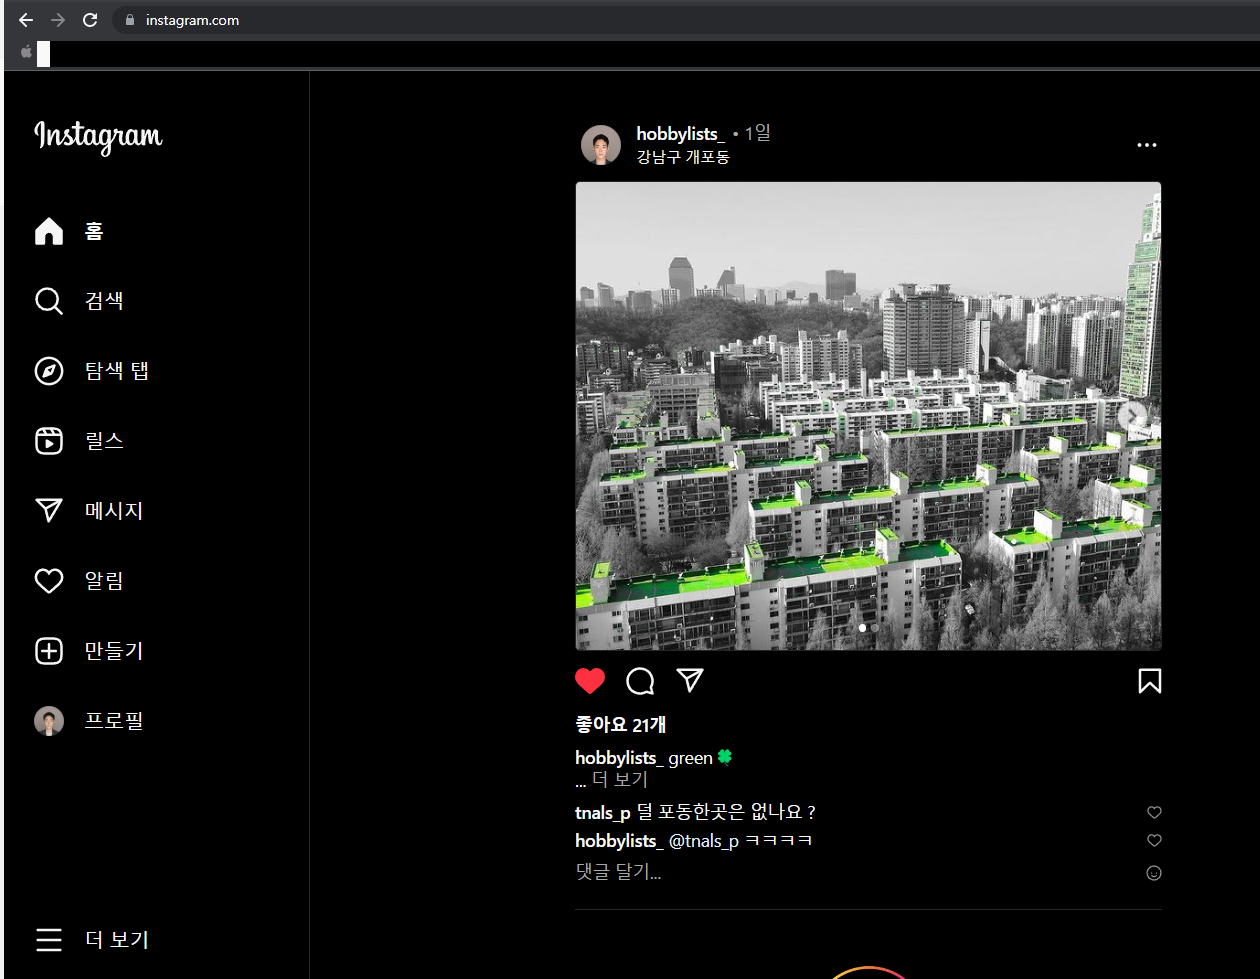Viewport: 1260px width, 979px height.
Task: Click the notifications heart sidebar icon
Action: click(x=49, y=581)
